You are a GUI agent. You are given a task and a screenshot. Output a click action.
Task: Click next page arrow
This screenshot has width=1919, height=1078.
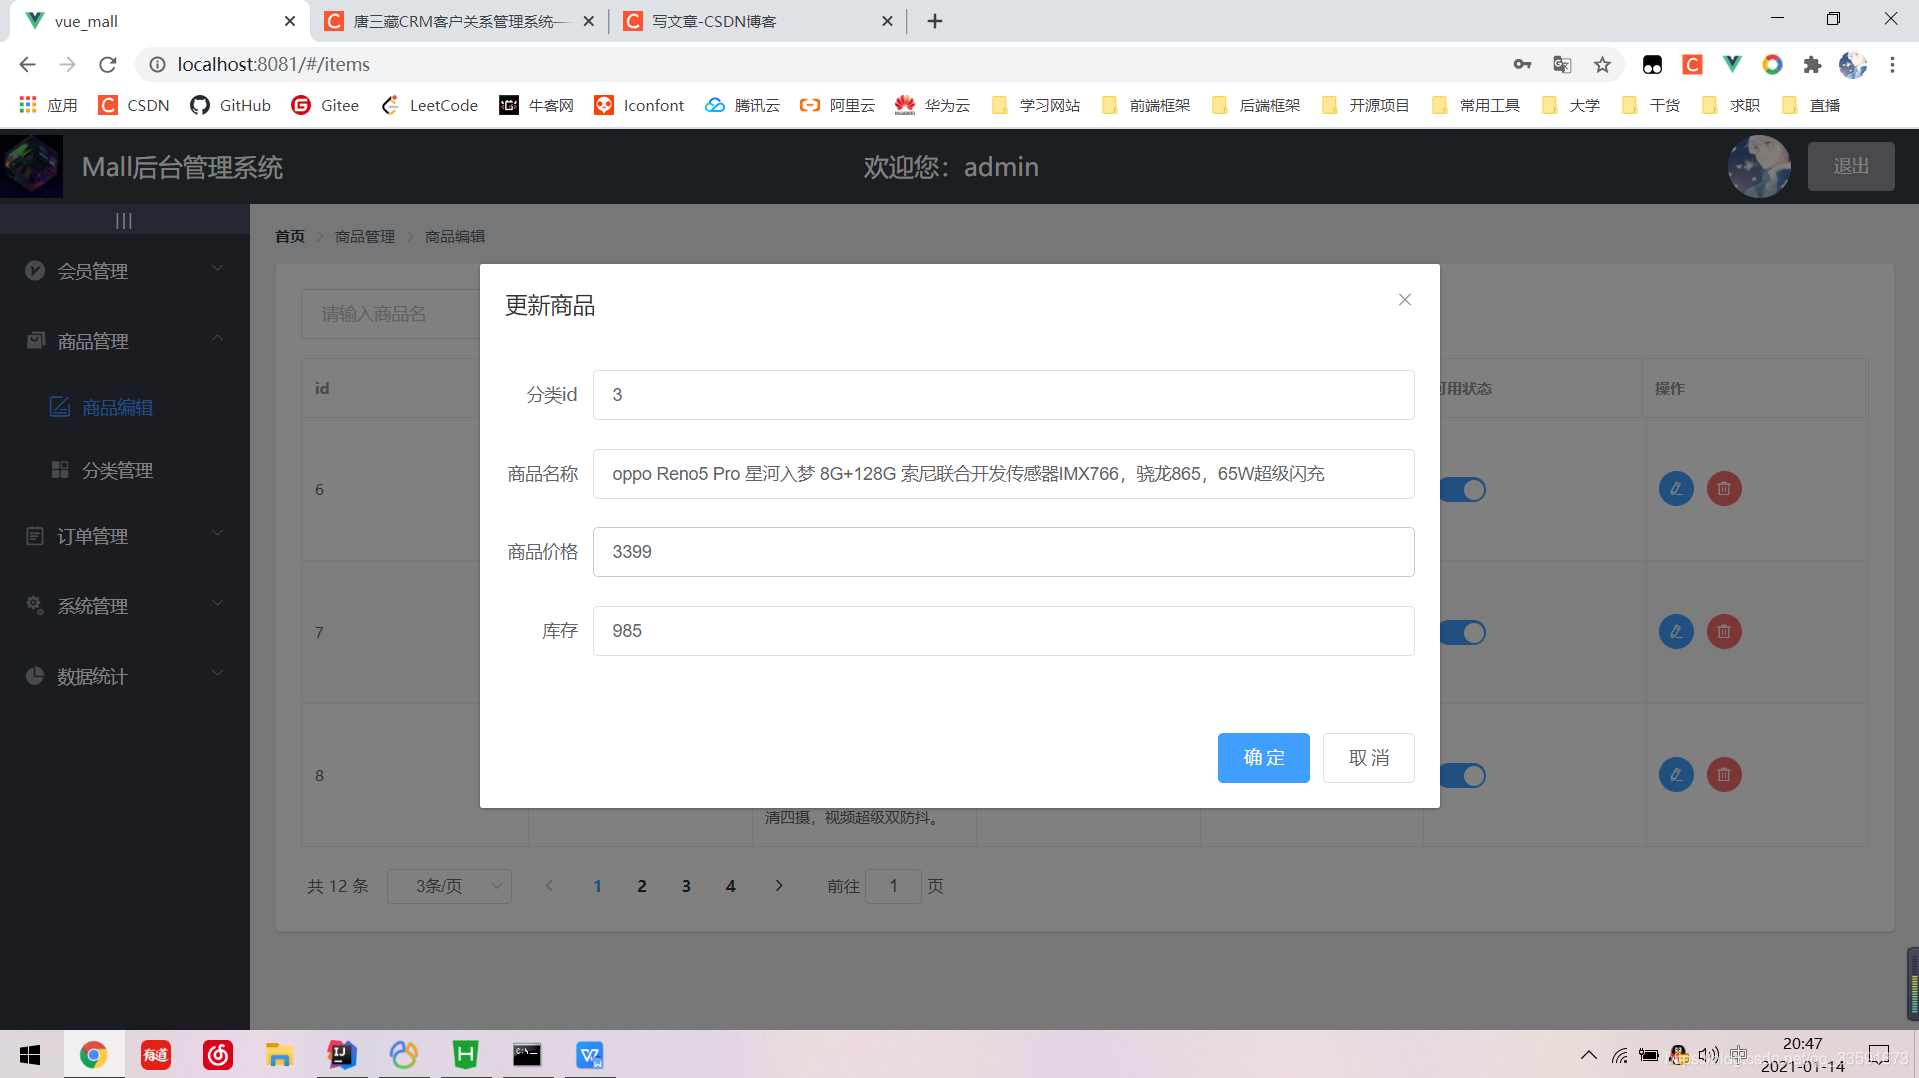(779, 886)
